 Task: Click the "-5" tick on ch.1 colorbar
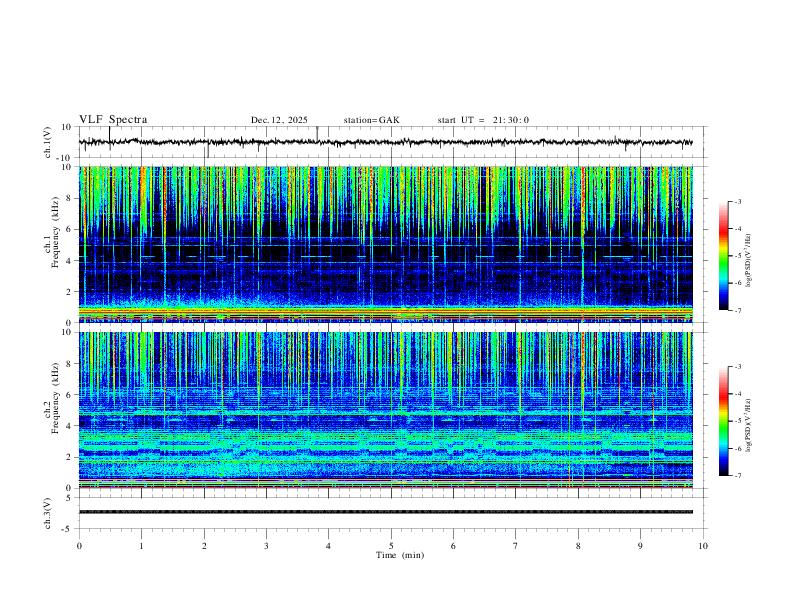pyautogui.click(x=737, y=256)
